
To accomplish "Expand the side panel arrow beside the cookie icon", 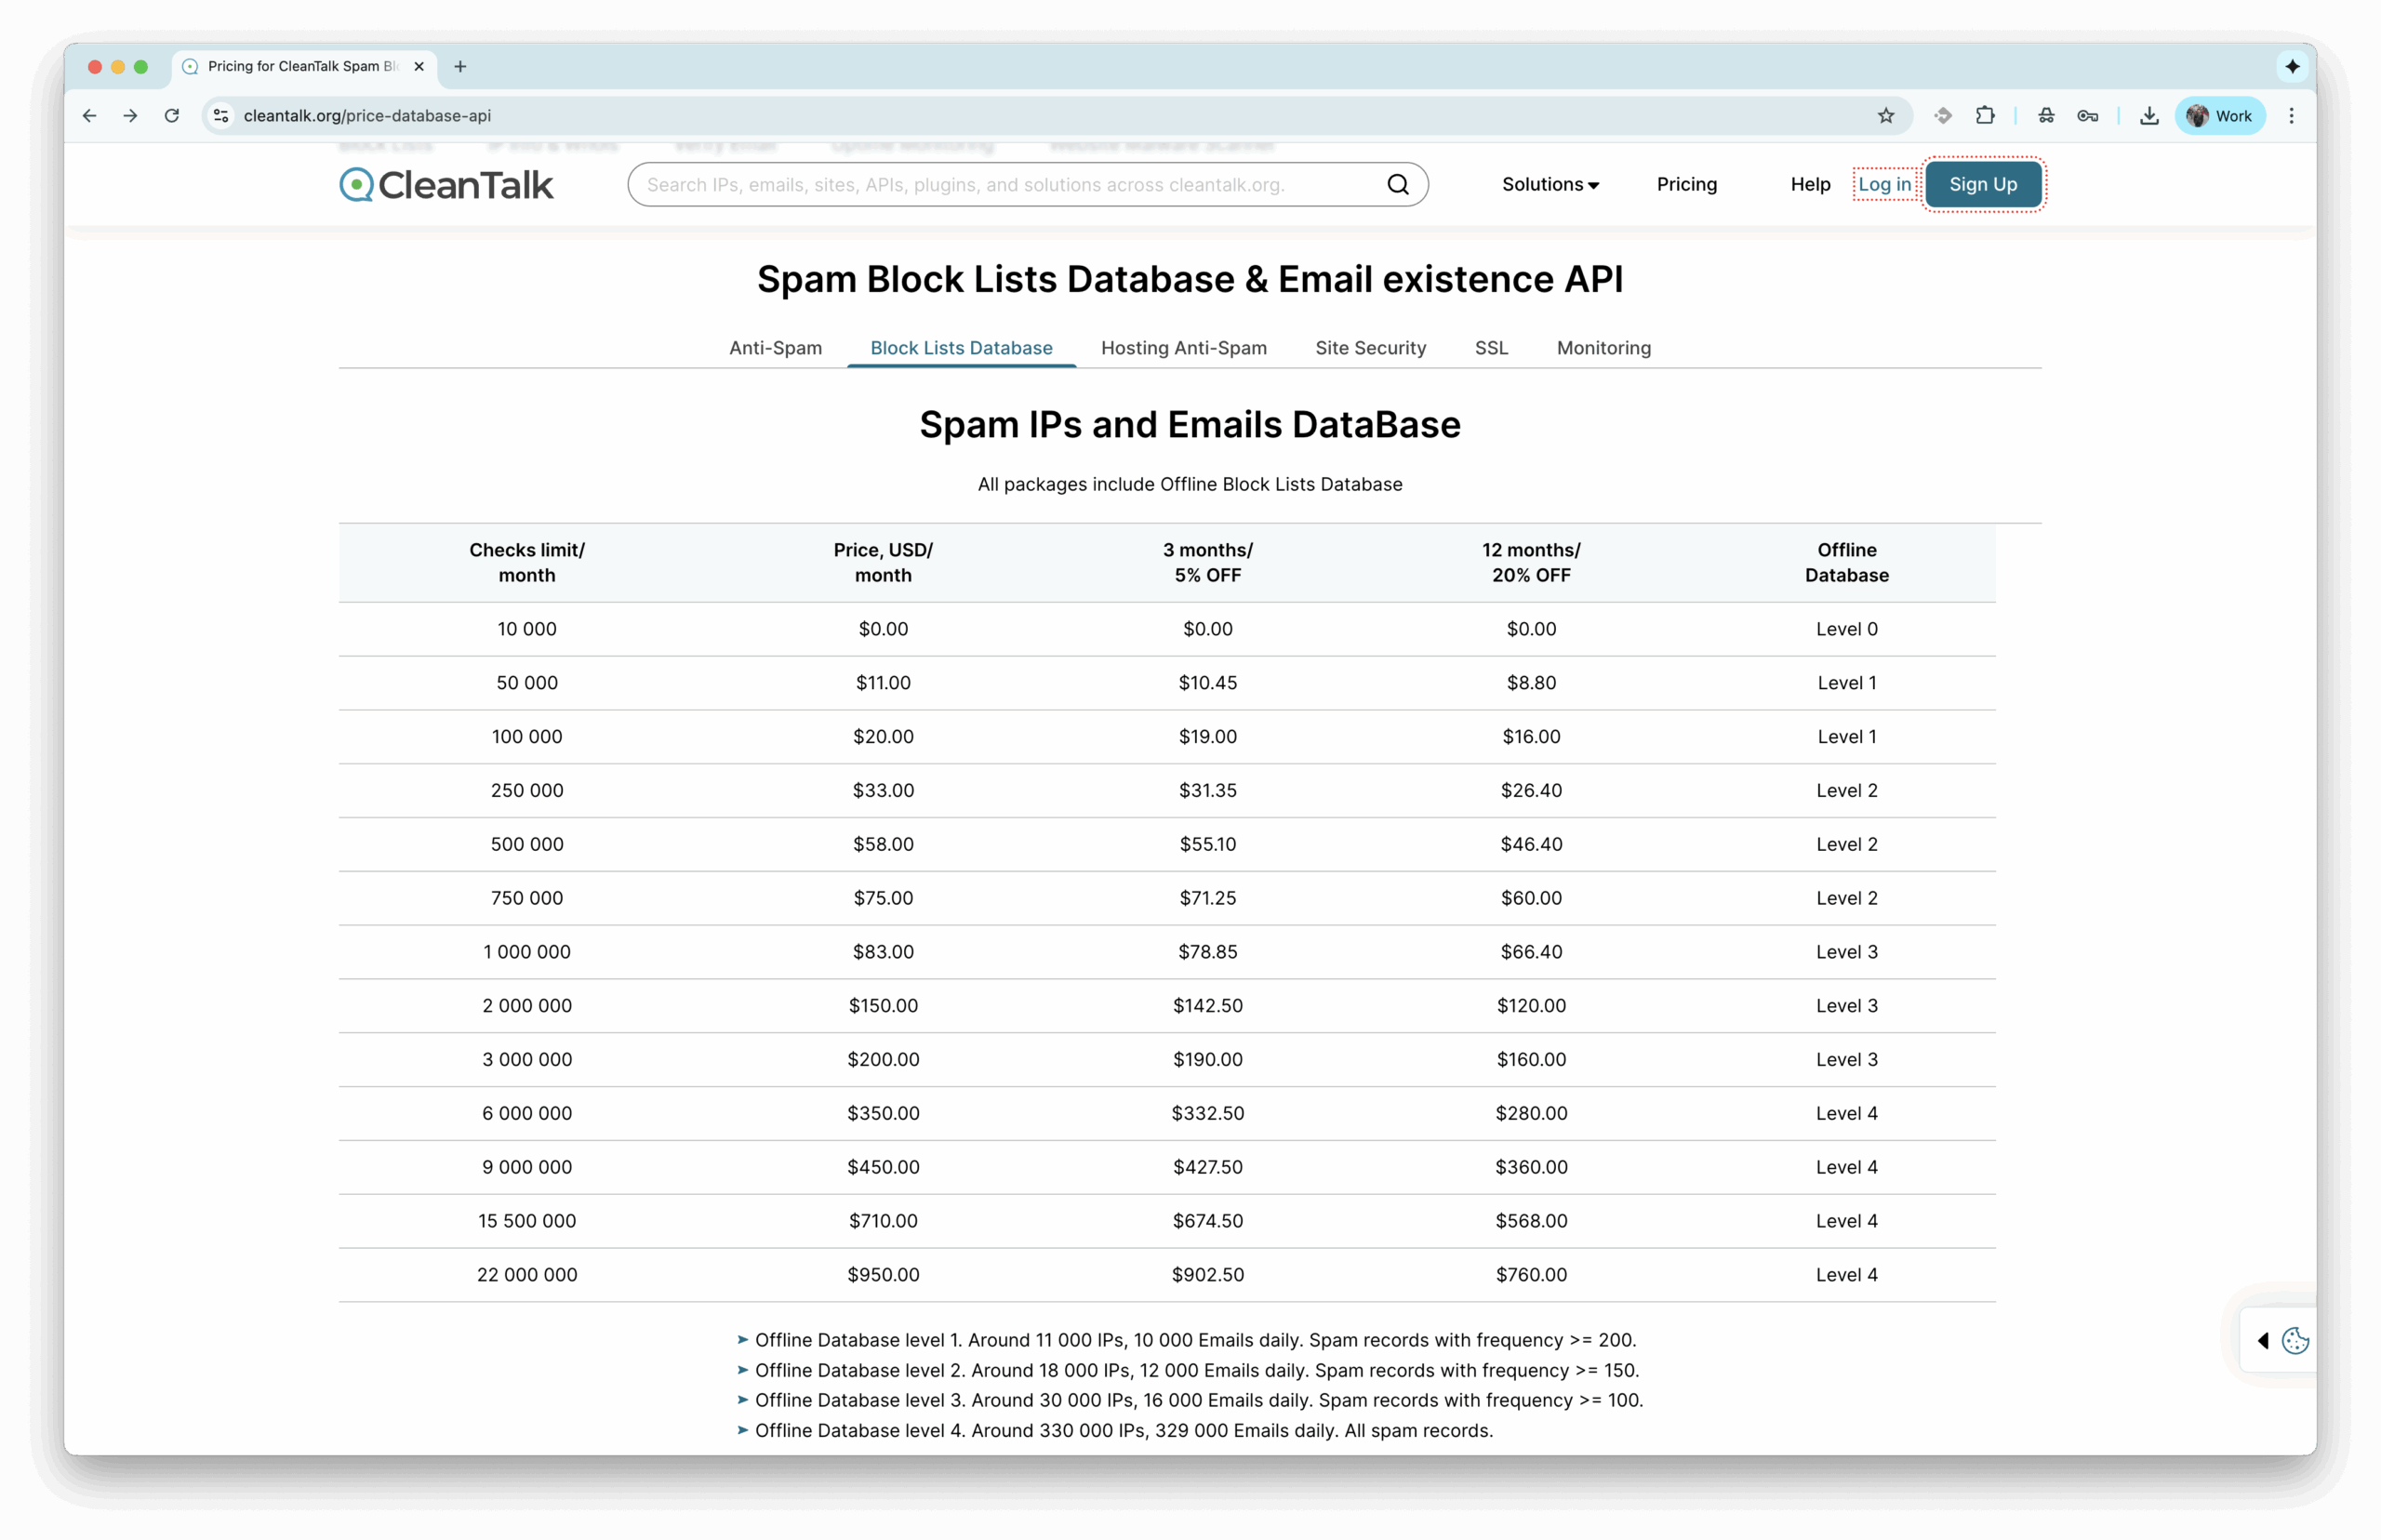I will [x=2263, y=1340].
